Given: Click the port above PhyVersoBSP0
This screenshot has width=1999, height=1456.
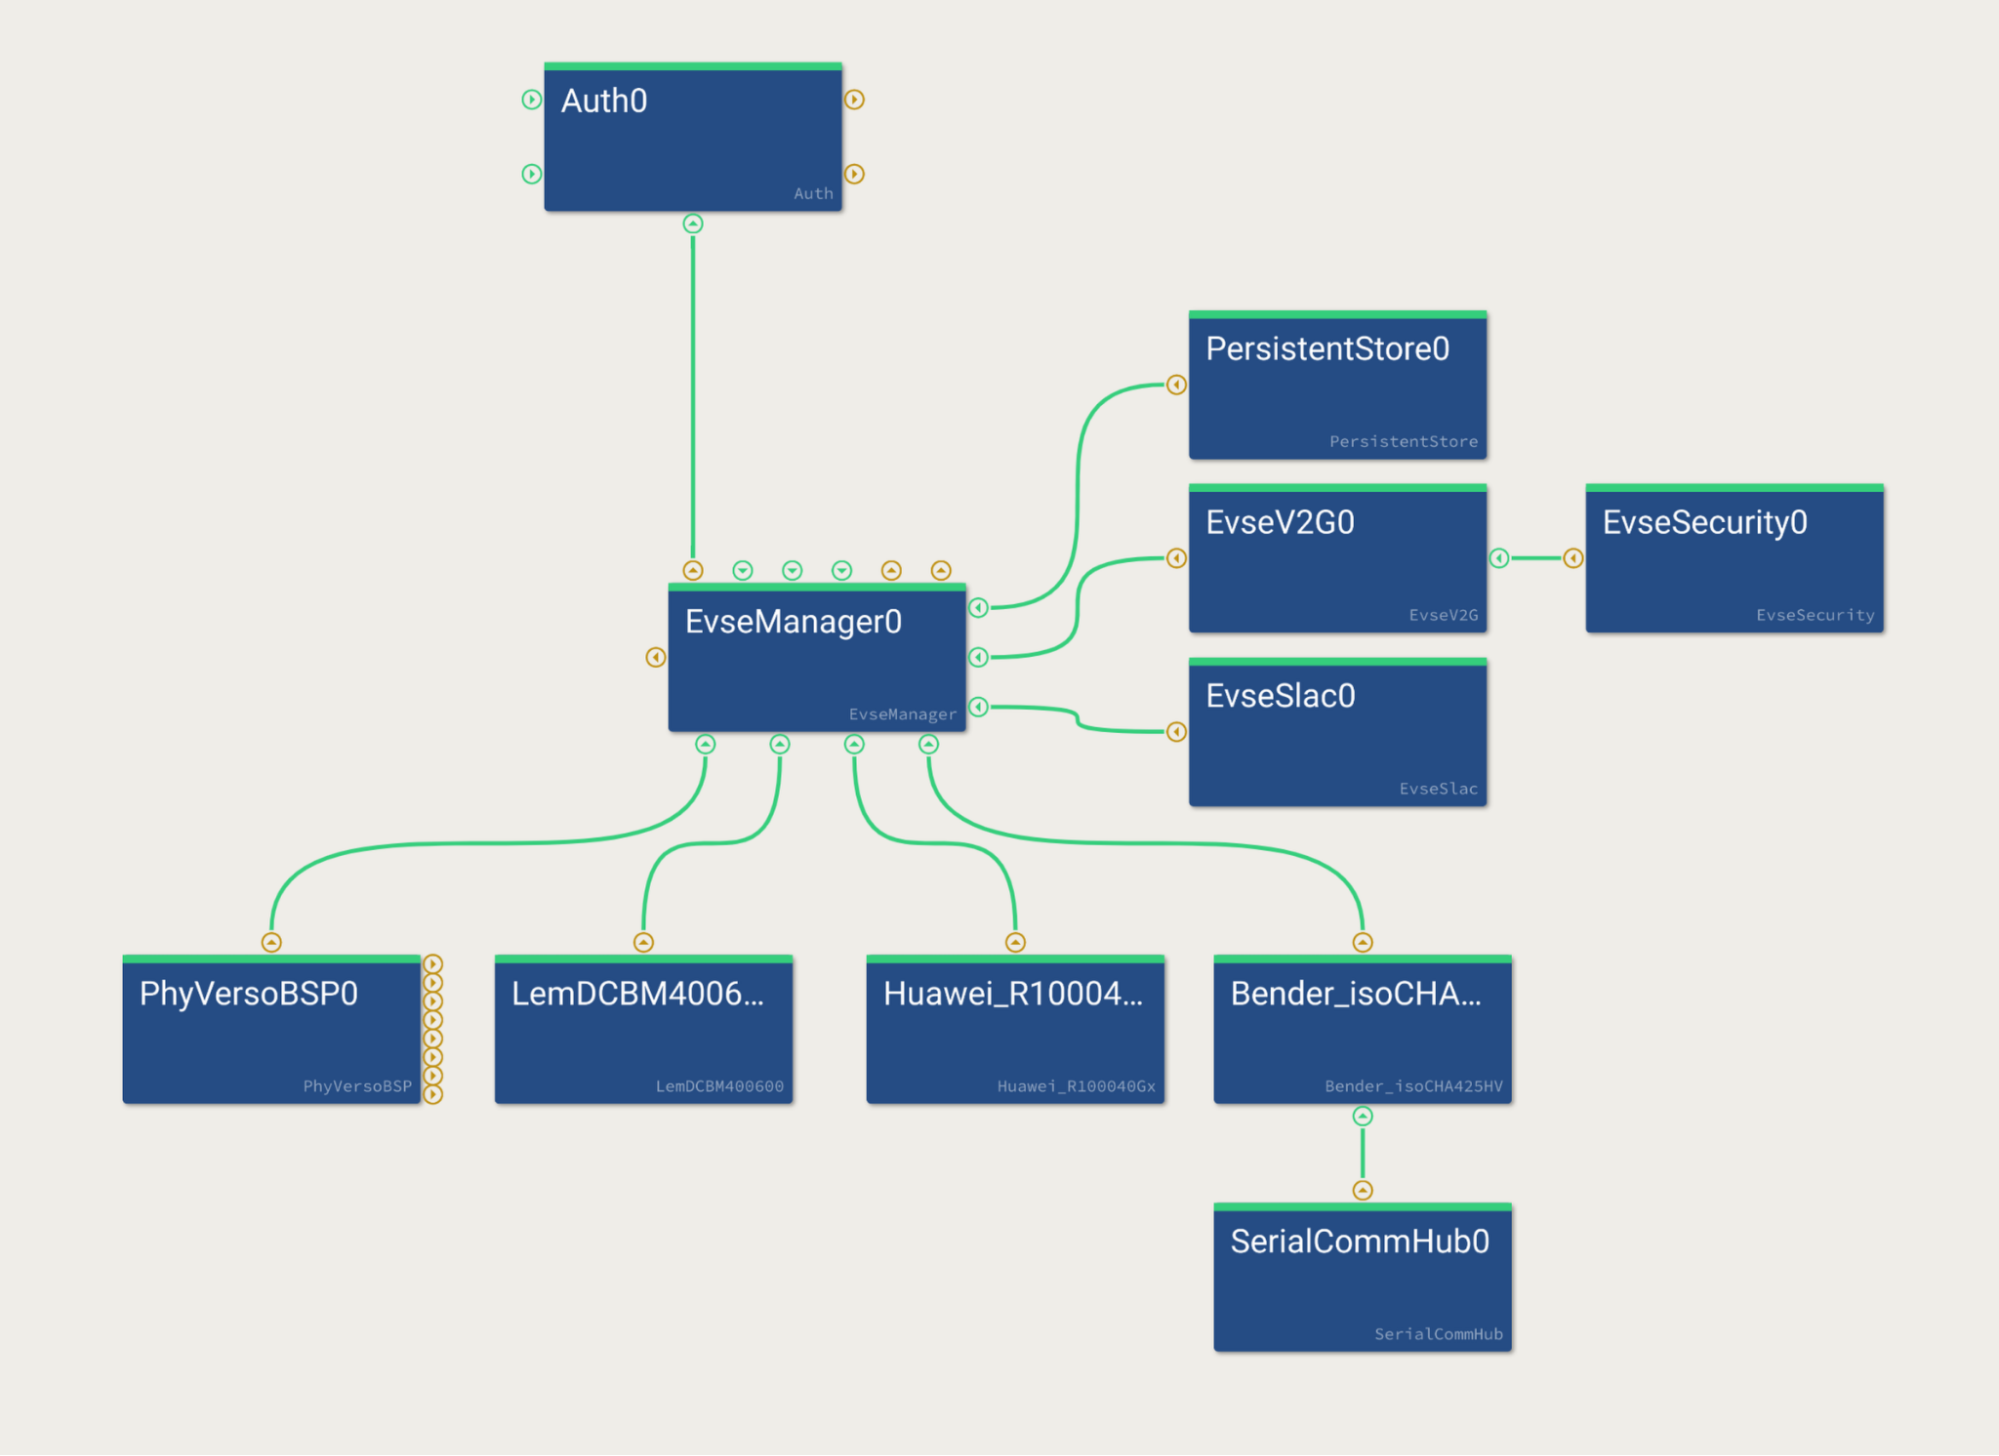Looking at the screenshot, I should (x=271, y=942).
